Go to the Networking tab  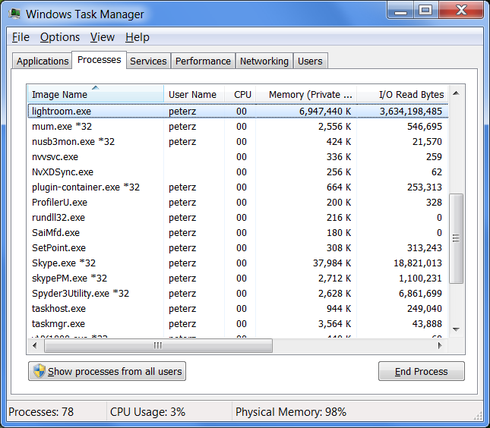[x=264, y=61]
